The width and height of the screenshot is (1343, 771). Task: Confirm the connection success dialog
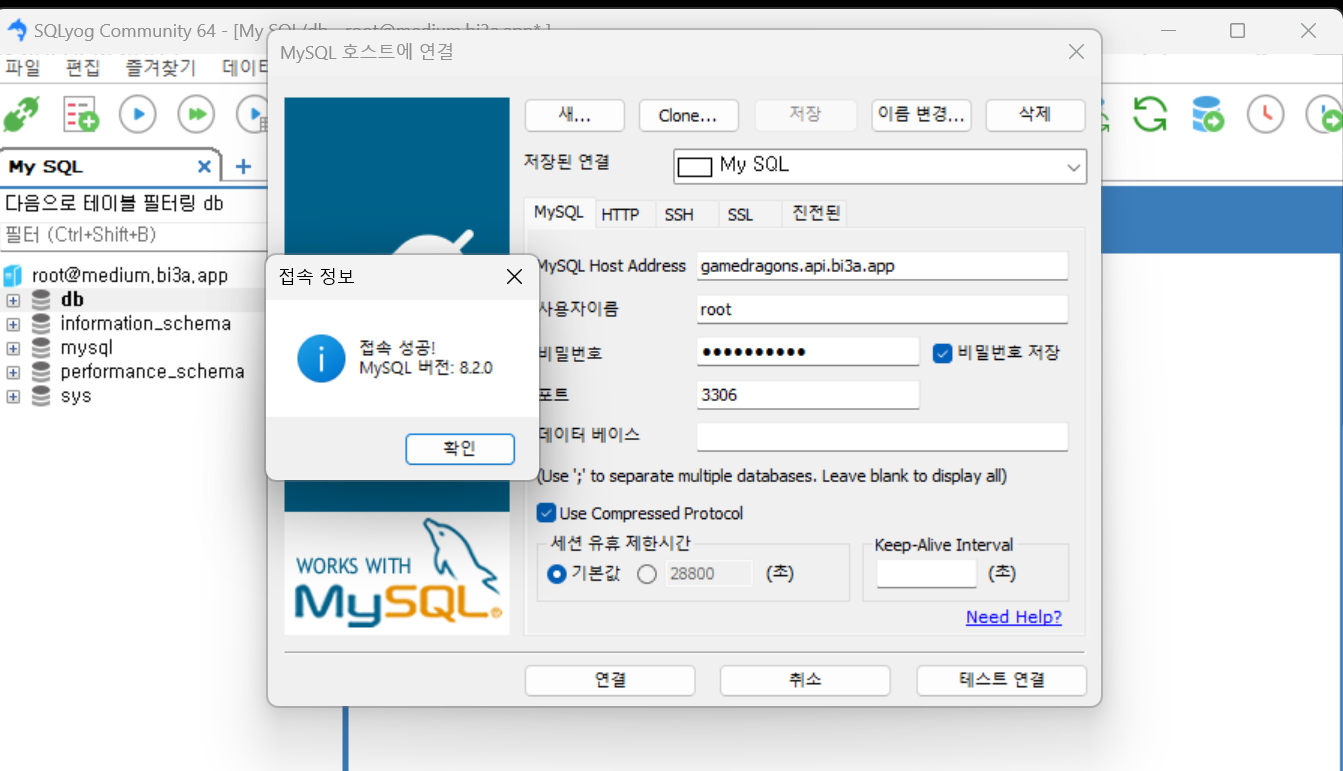[x=459, y=449]
